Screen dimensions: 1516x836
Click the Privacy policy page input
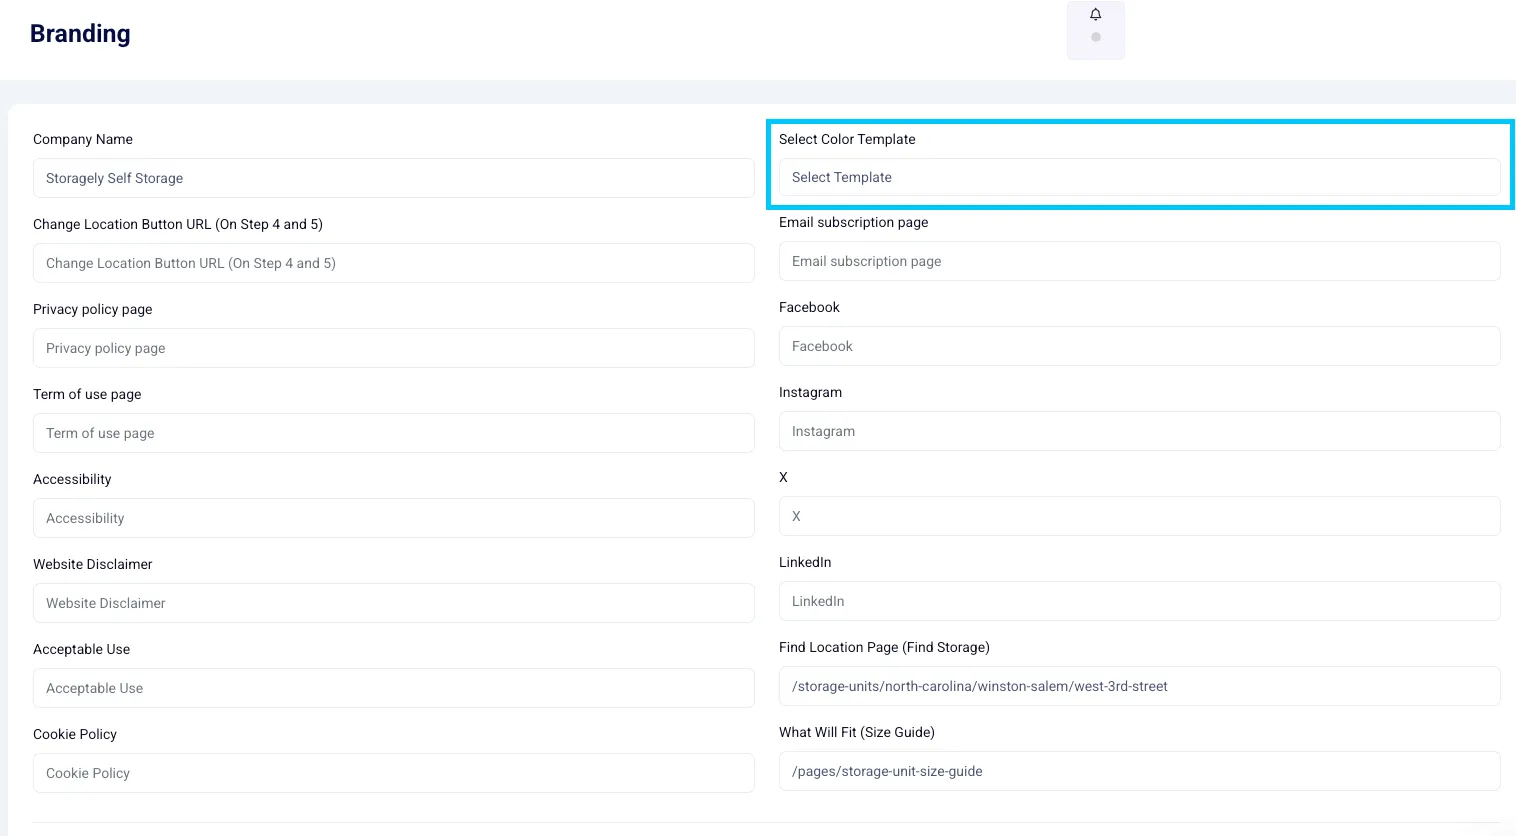point(394,348)
